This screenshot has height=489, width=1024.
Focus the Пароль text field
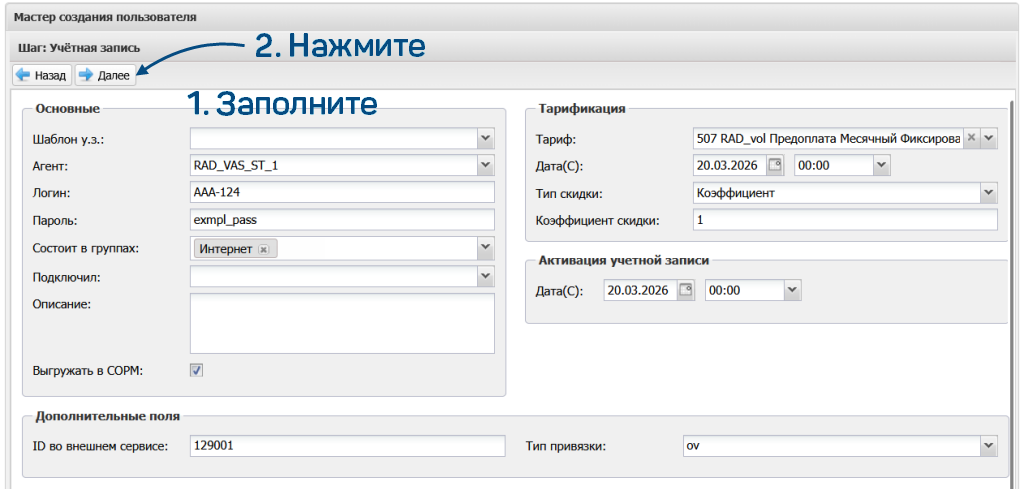pos(342,220)
